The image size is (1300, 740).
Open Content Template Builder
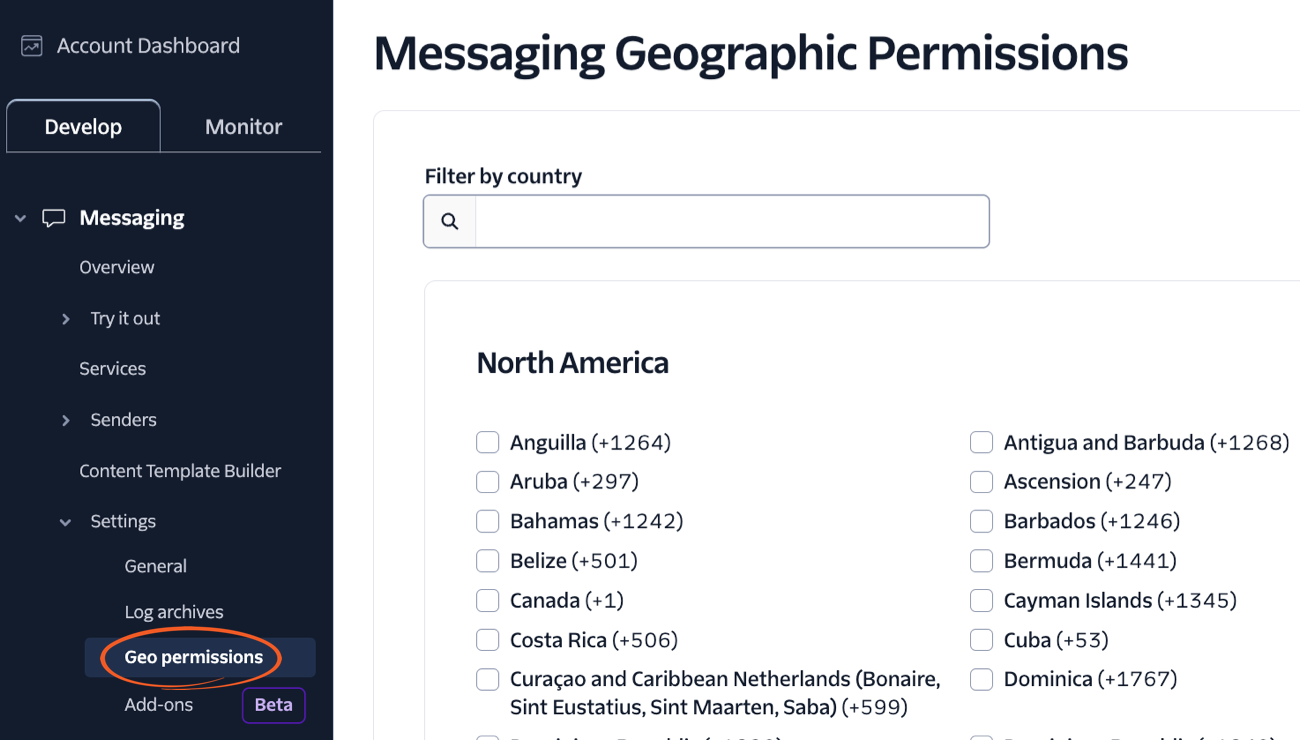pos(180,471)
